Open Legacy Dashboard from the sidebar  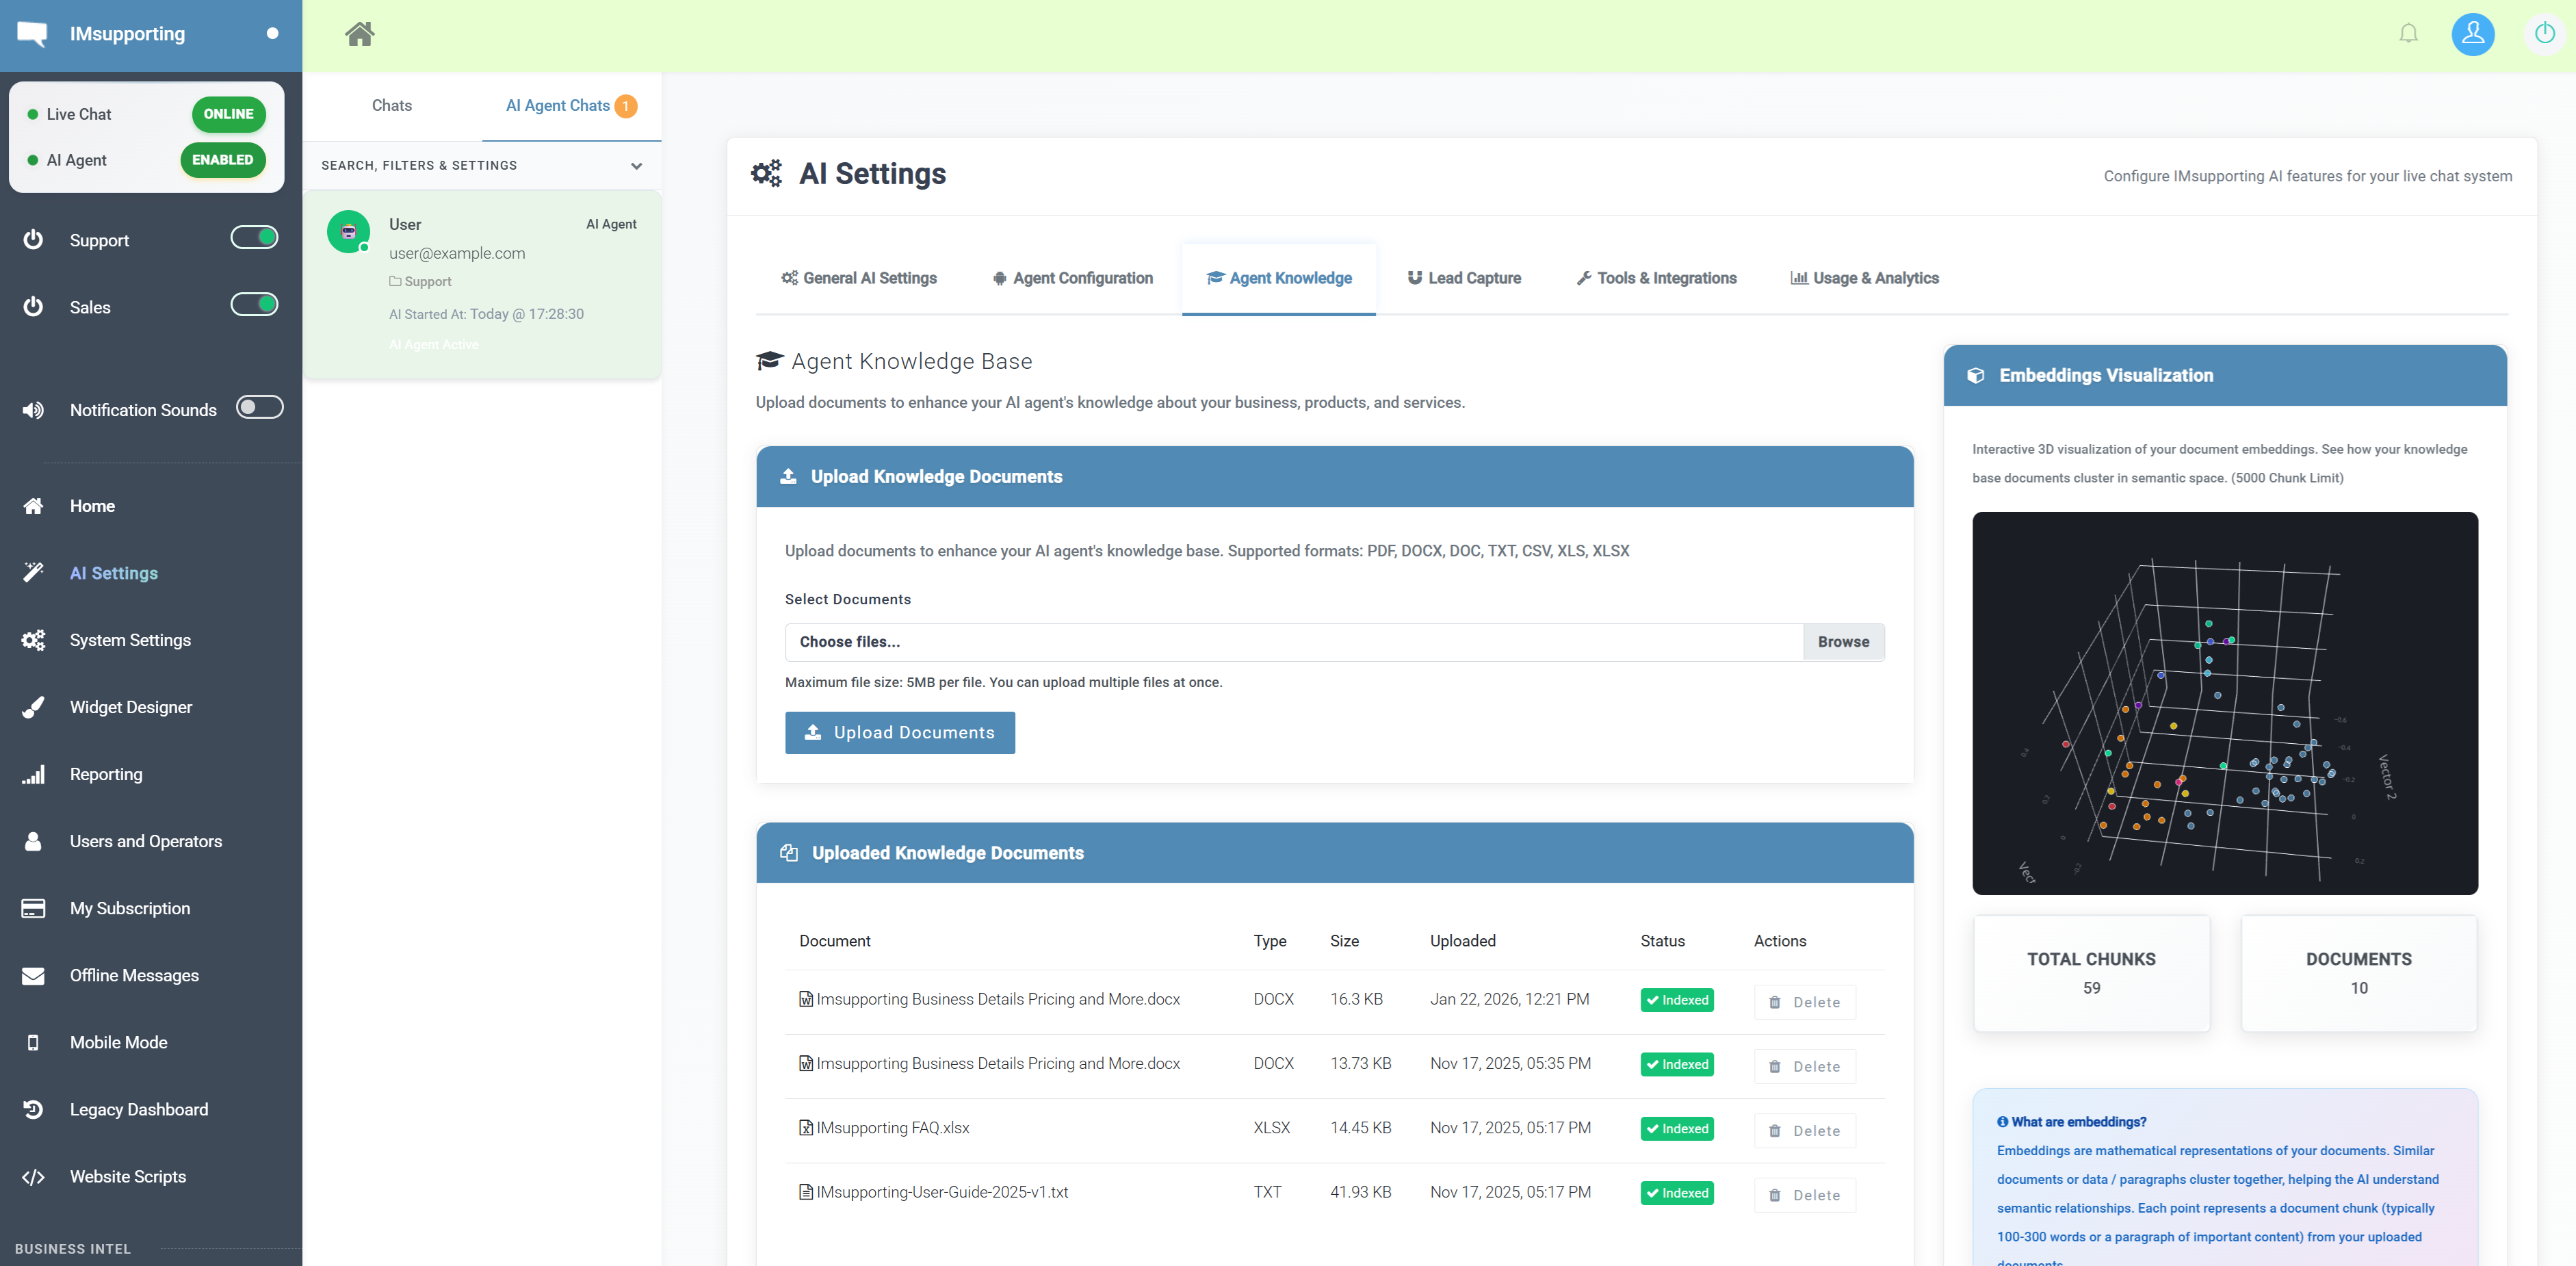pos(139,1109)
